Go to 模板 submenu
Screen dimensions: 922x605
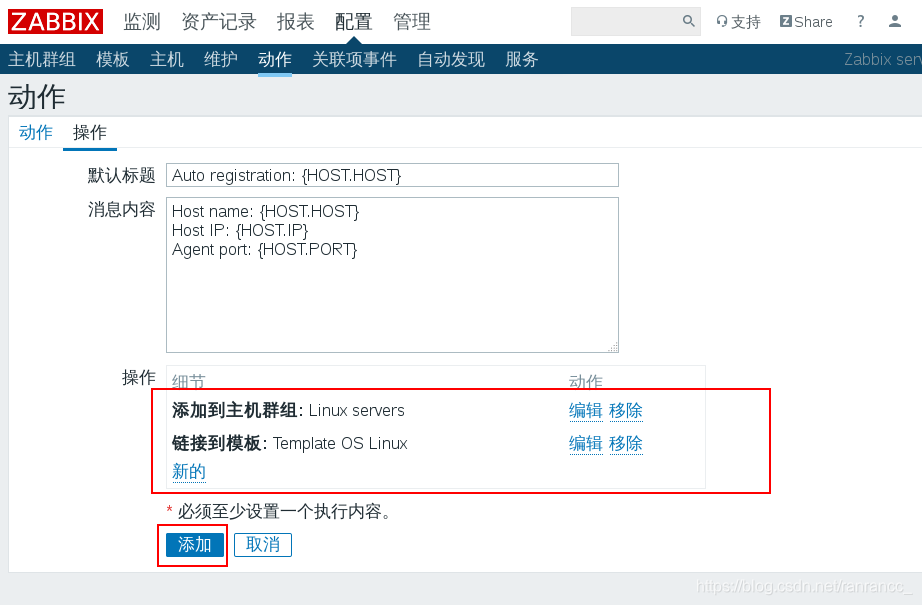[112, 59]
